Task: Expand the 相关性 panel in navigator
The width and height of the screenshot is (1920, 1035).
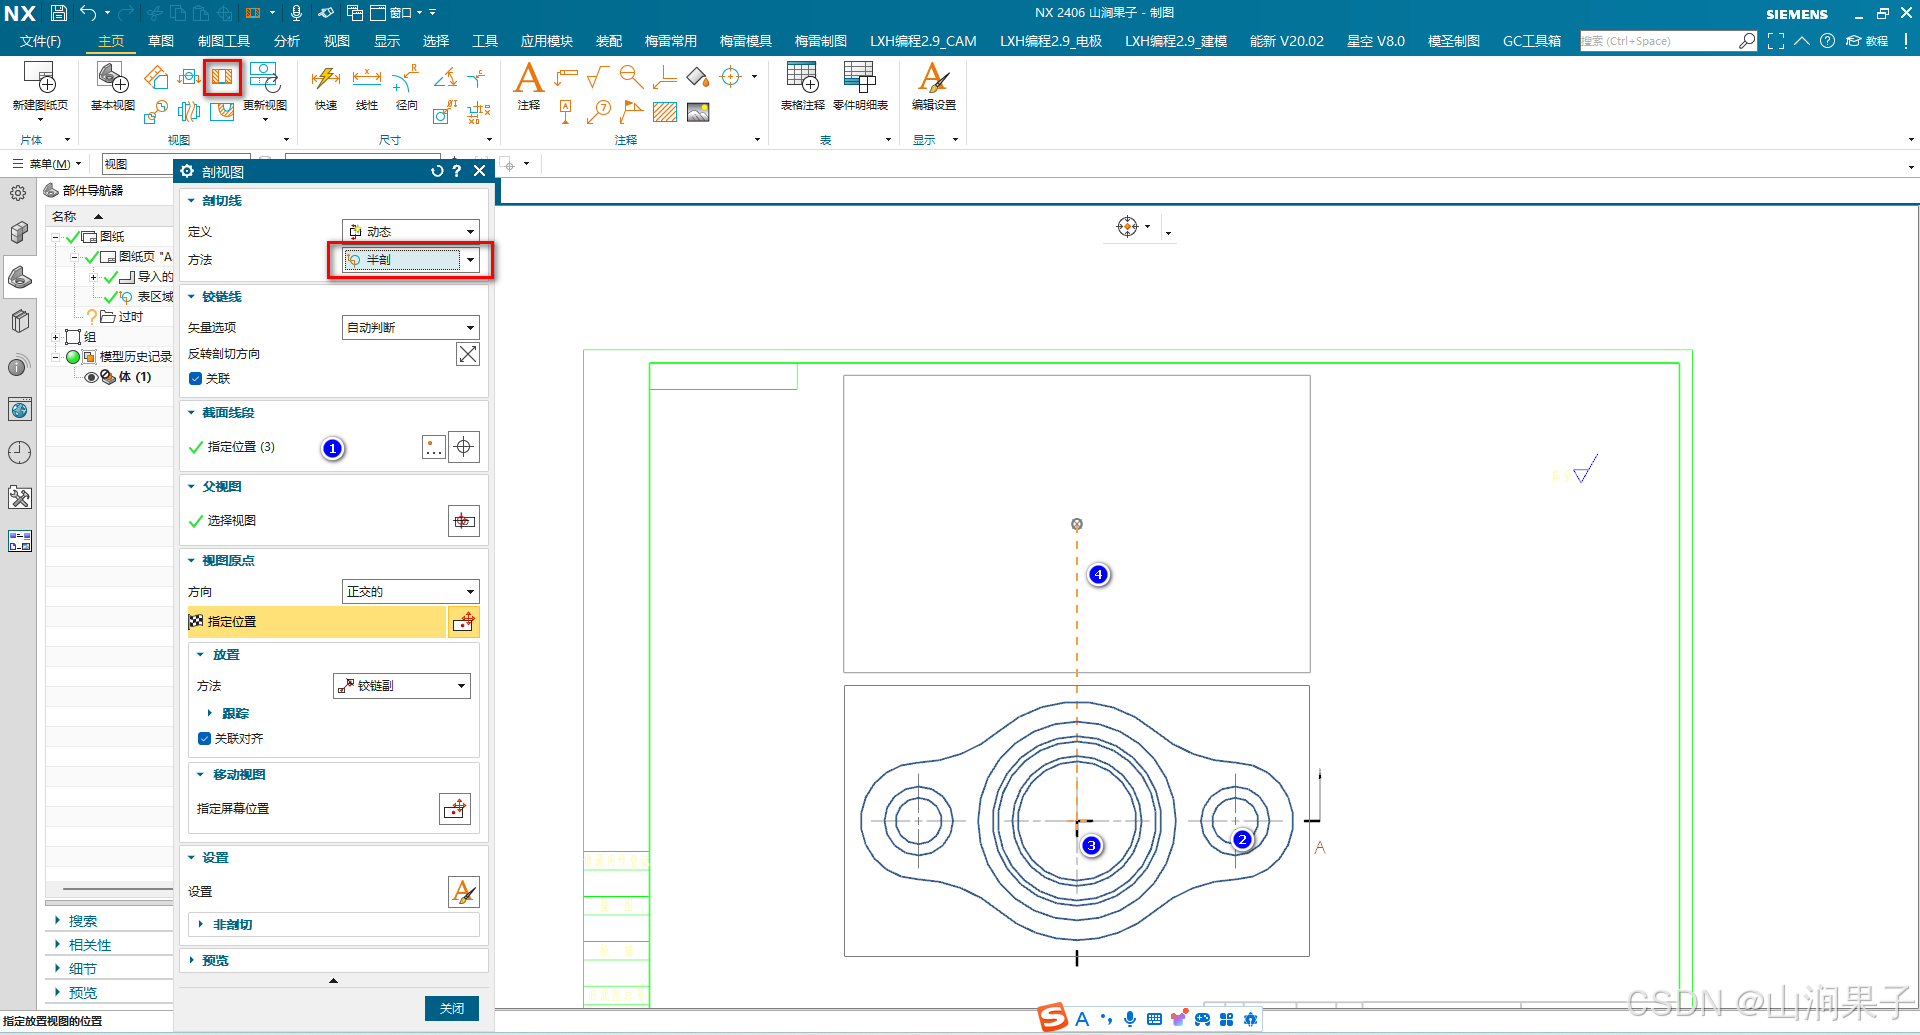Action: tap(90, 945)
